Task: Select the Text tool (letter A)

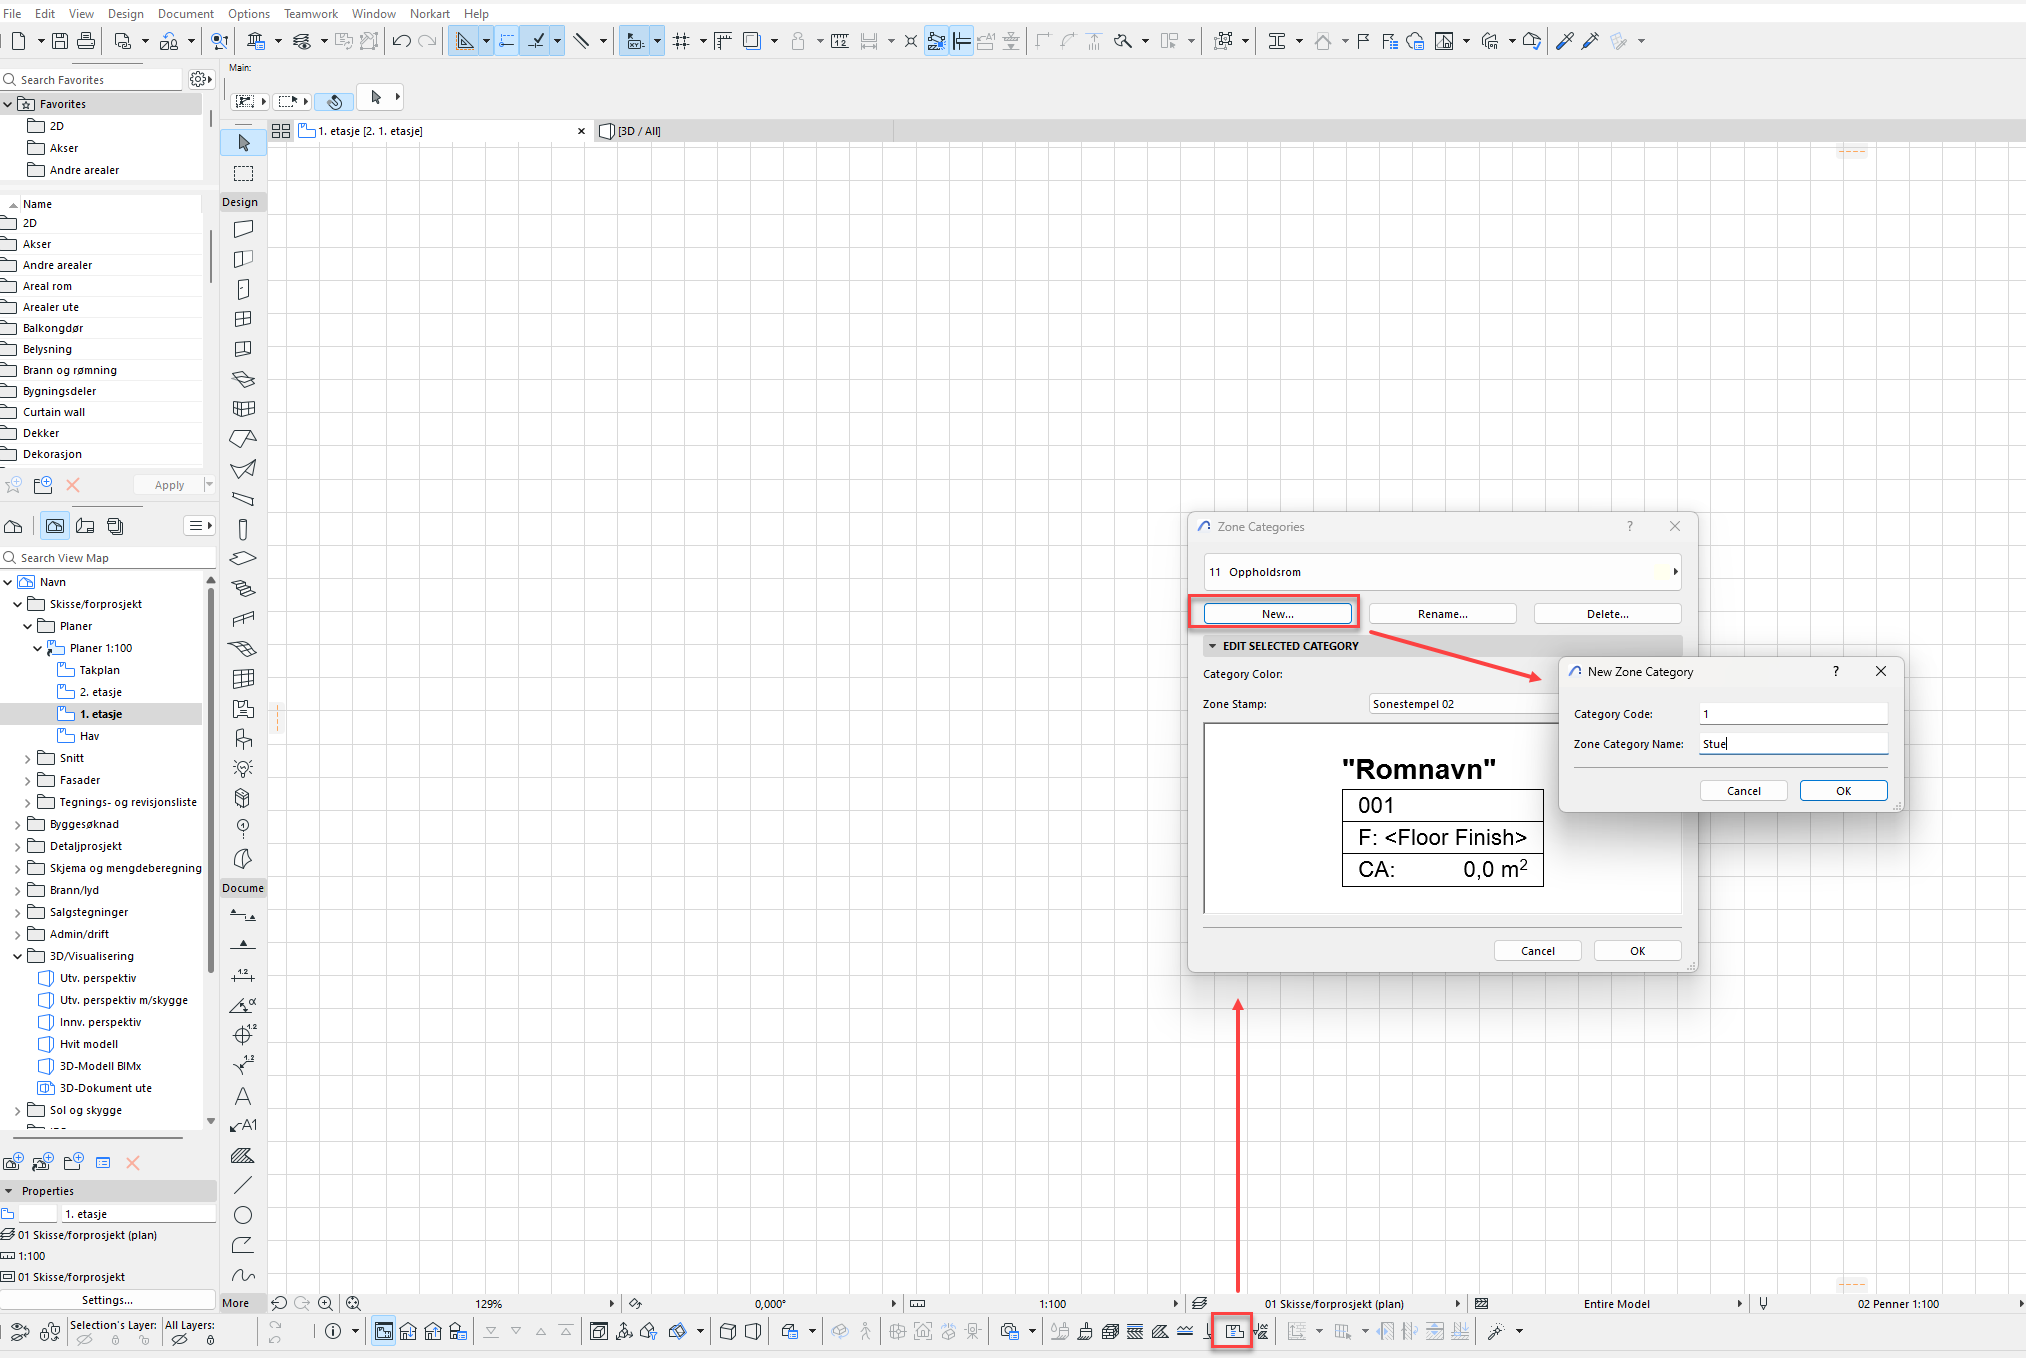Action: 242,1096
